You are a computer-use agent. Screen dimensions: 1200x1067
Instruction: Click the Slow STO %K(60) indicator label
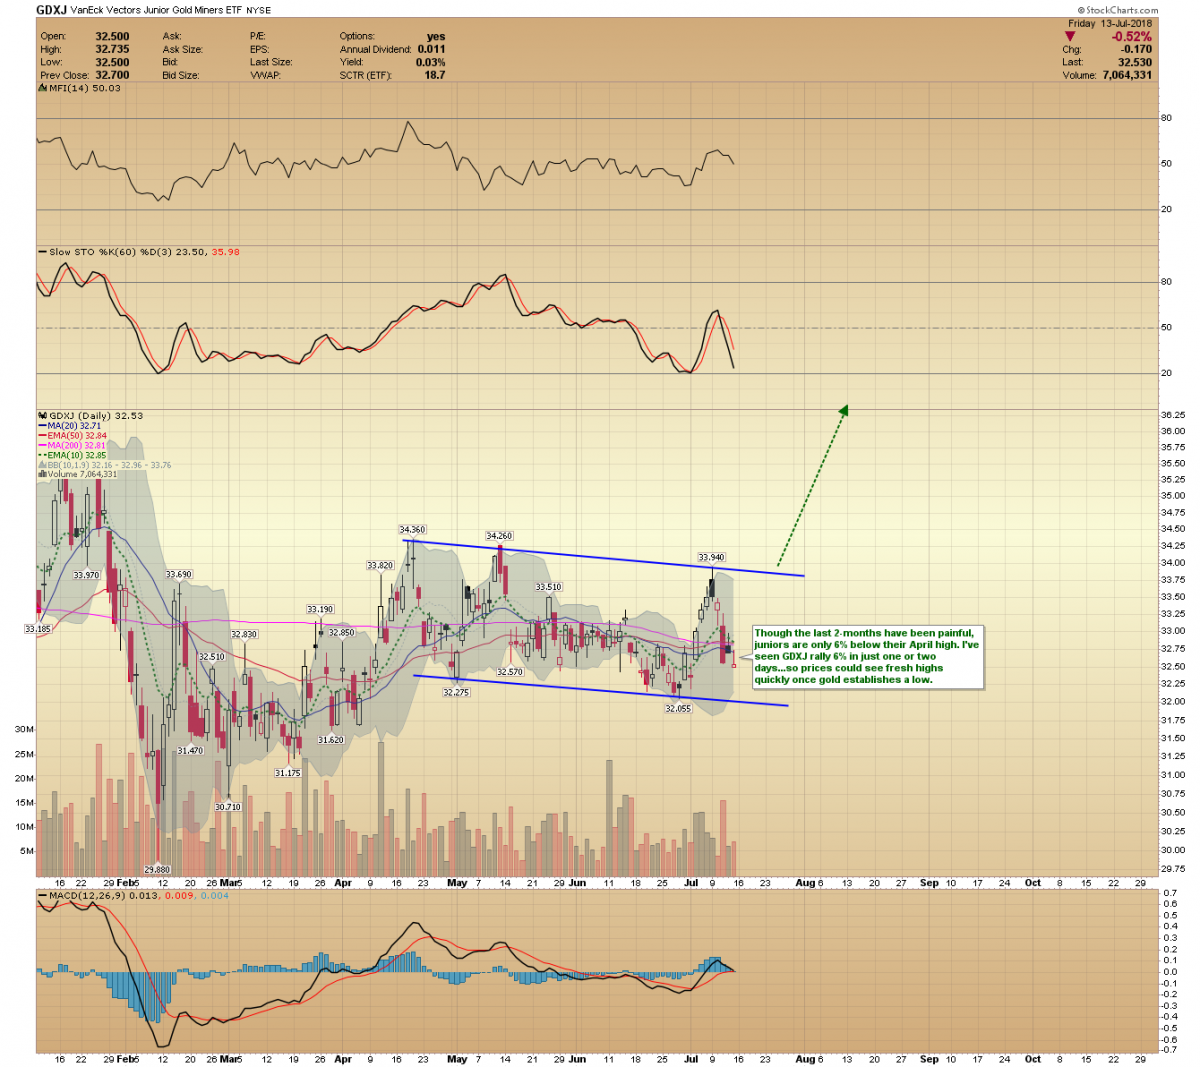[x=93, y=252]
